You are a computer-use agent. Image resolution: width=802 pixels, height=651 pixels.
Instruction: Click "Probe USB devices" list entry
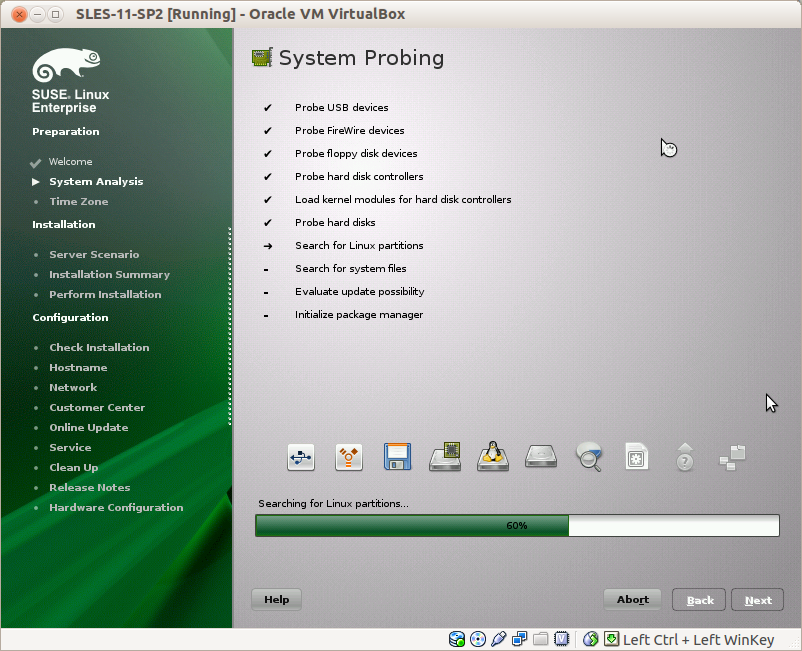point(342,107)
